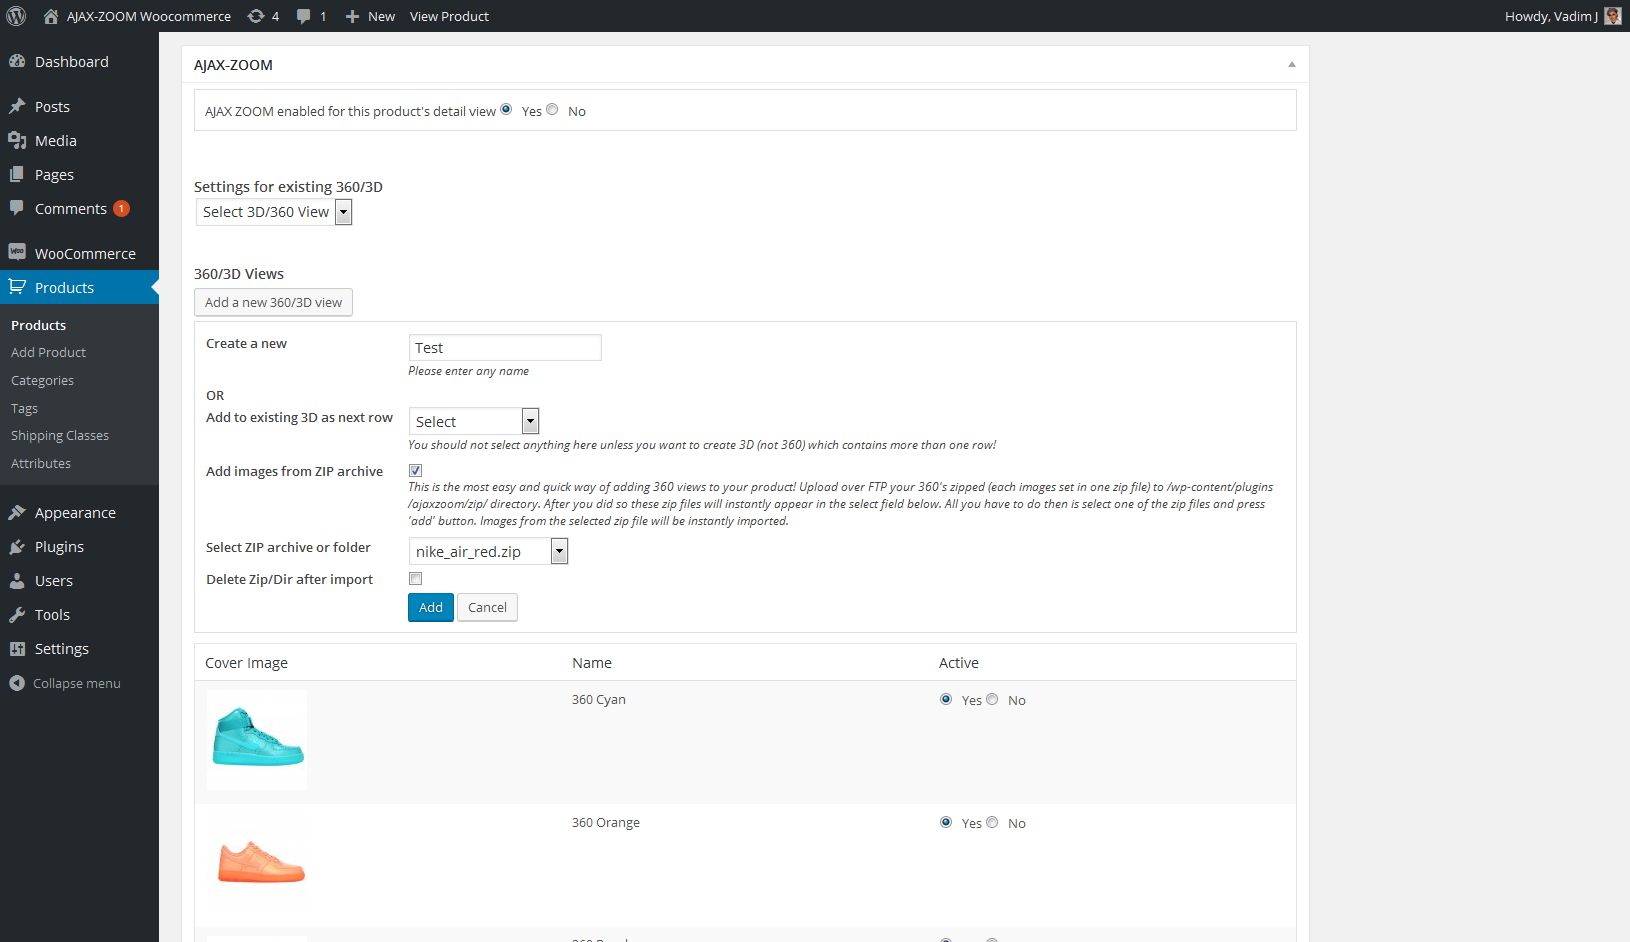This screenshot has height=942, width=1630.
Task: Click the Create a new name field
Action: click(505, 347)
